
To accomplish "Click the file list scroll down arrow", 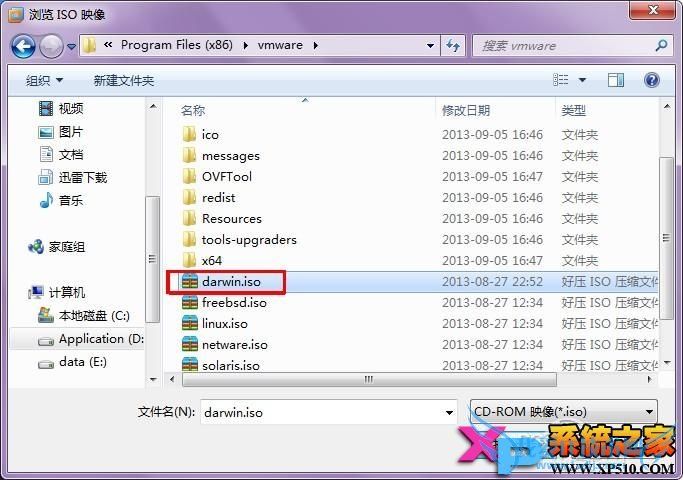I will pyautogui.click(x=667, y=362).
